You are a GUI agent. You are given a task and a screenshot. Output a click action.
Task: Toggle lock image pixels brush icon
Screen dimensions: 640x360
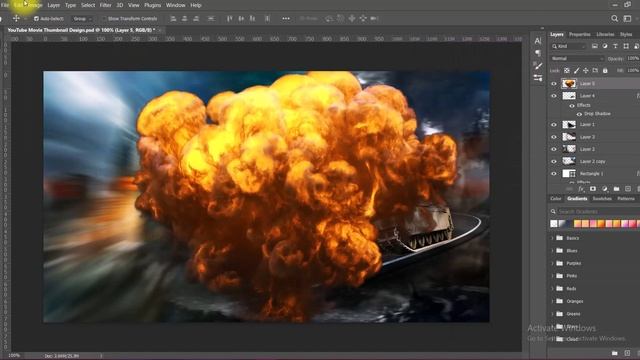pos(576,71)
